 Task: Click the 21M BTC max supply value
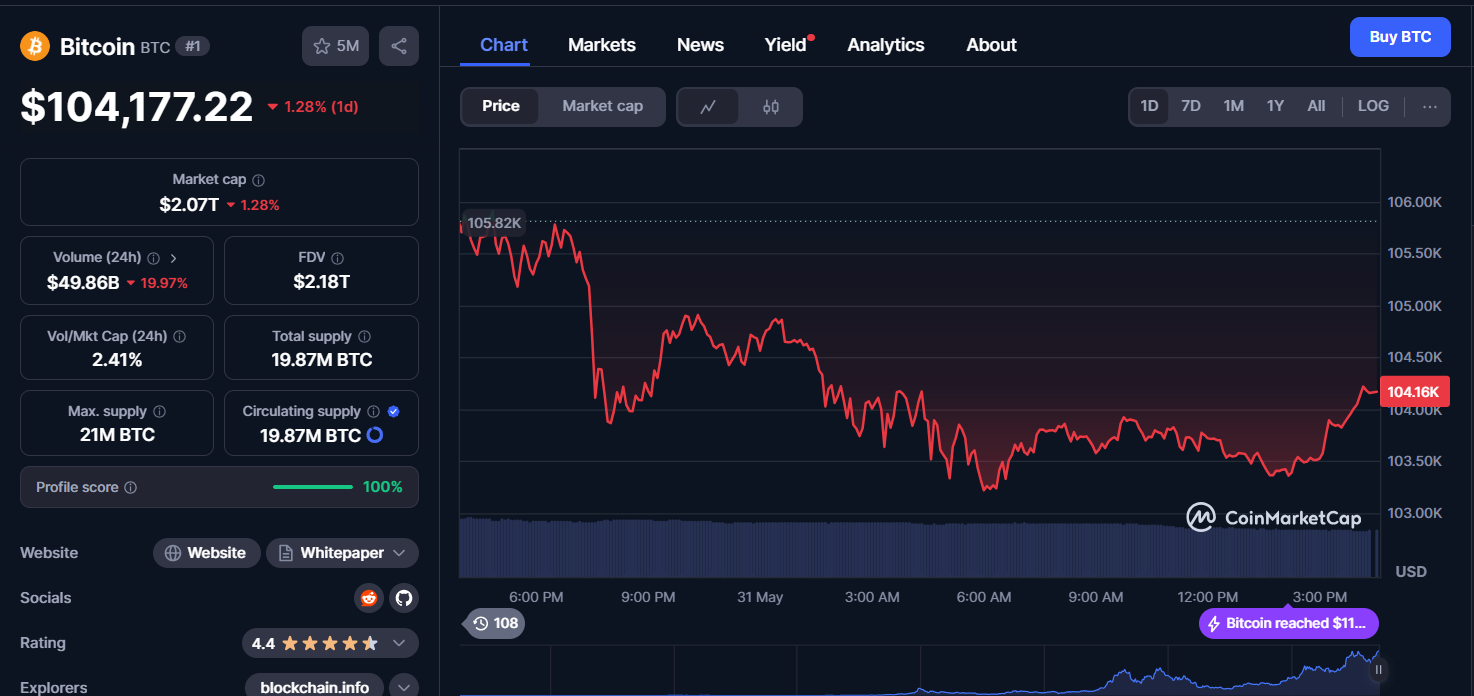[117, 435]
